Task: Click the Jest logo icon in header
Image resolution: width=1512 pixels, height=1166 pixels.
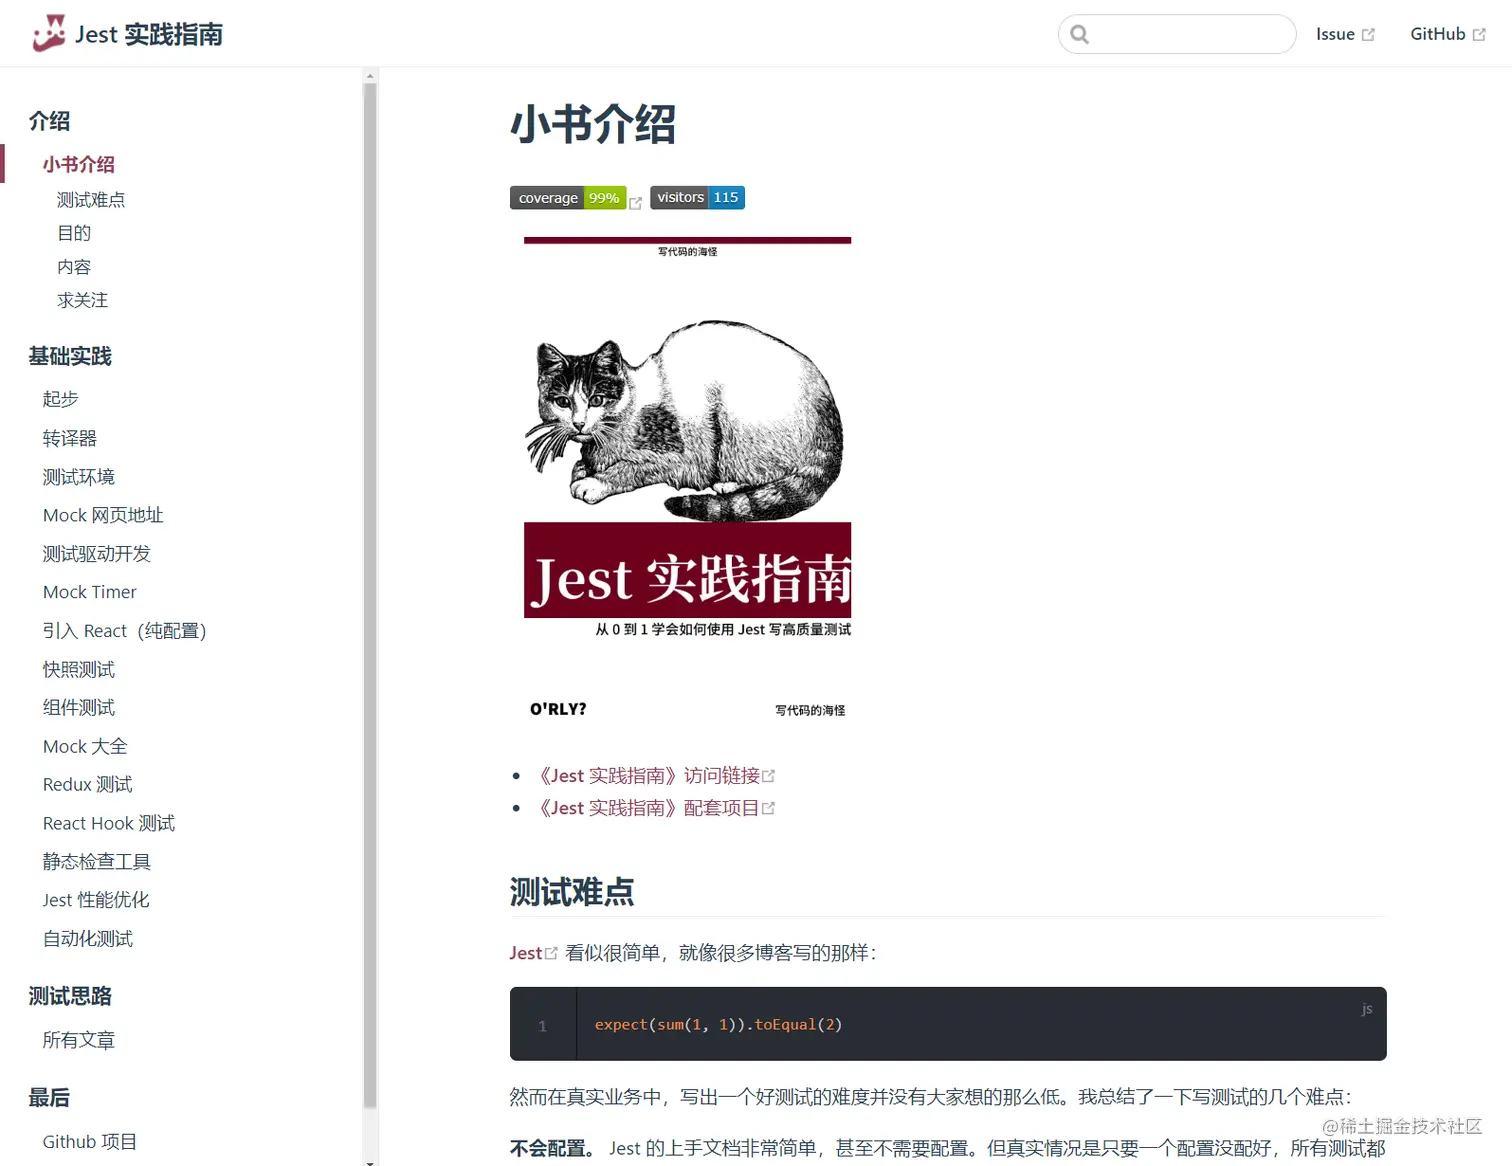Action: pos(49,34)
